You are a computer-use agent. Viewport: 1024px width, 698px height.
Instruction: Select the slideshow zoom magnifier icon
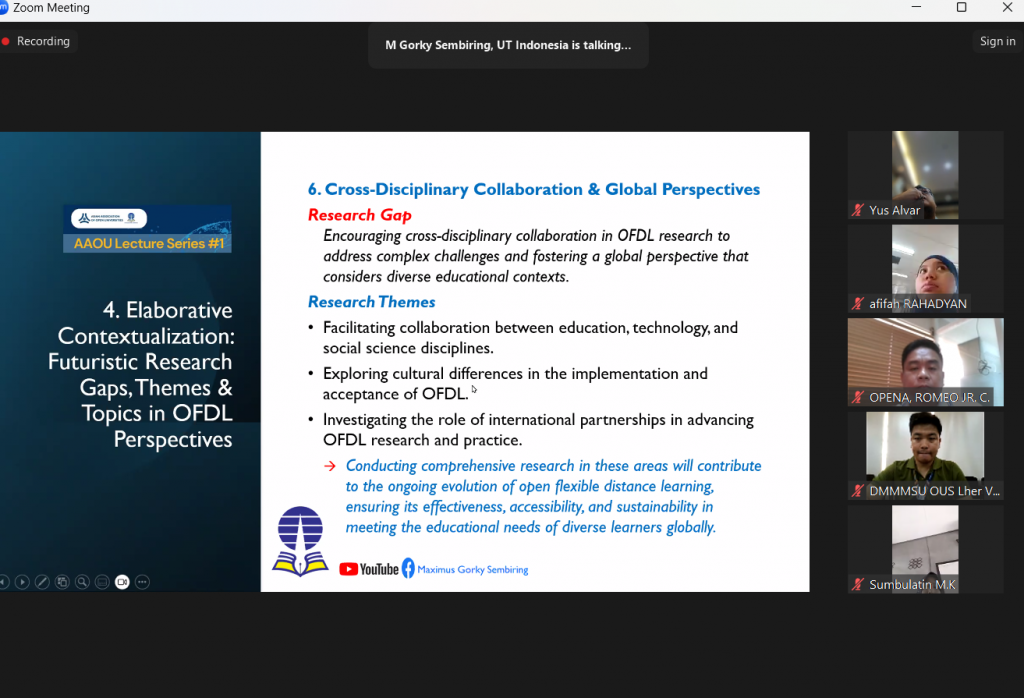pos(82,582)
